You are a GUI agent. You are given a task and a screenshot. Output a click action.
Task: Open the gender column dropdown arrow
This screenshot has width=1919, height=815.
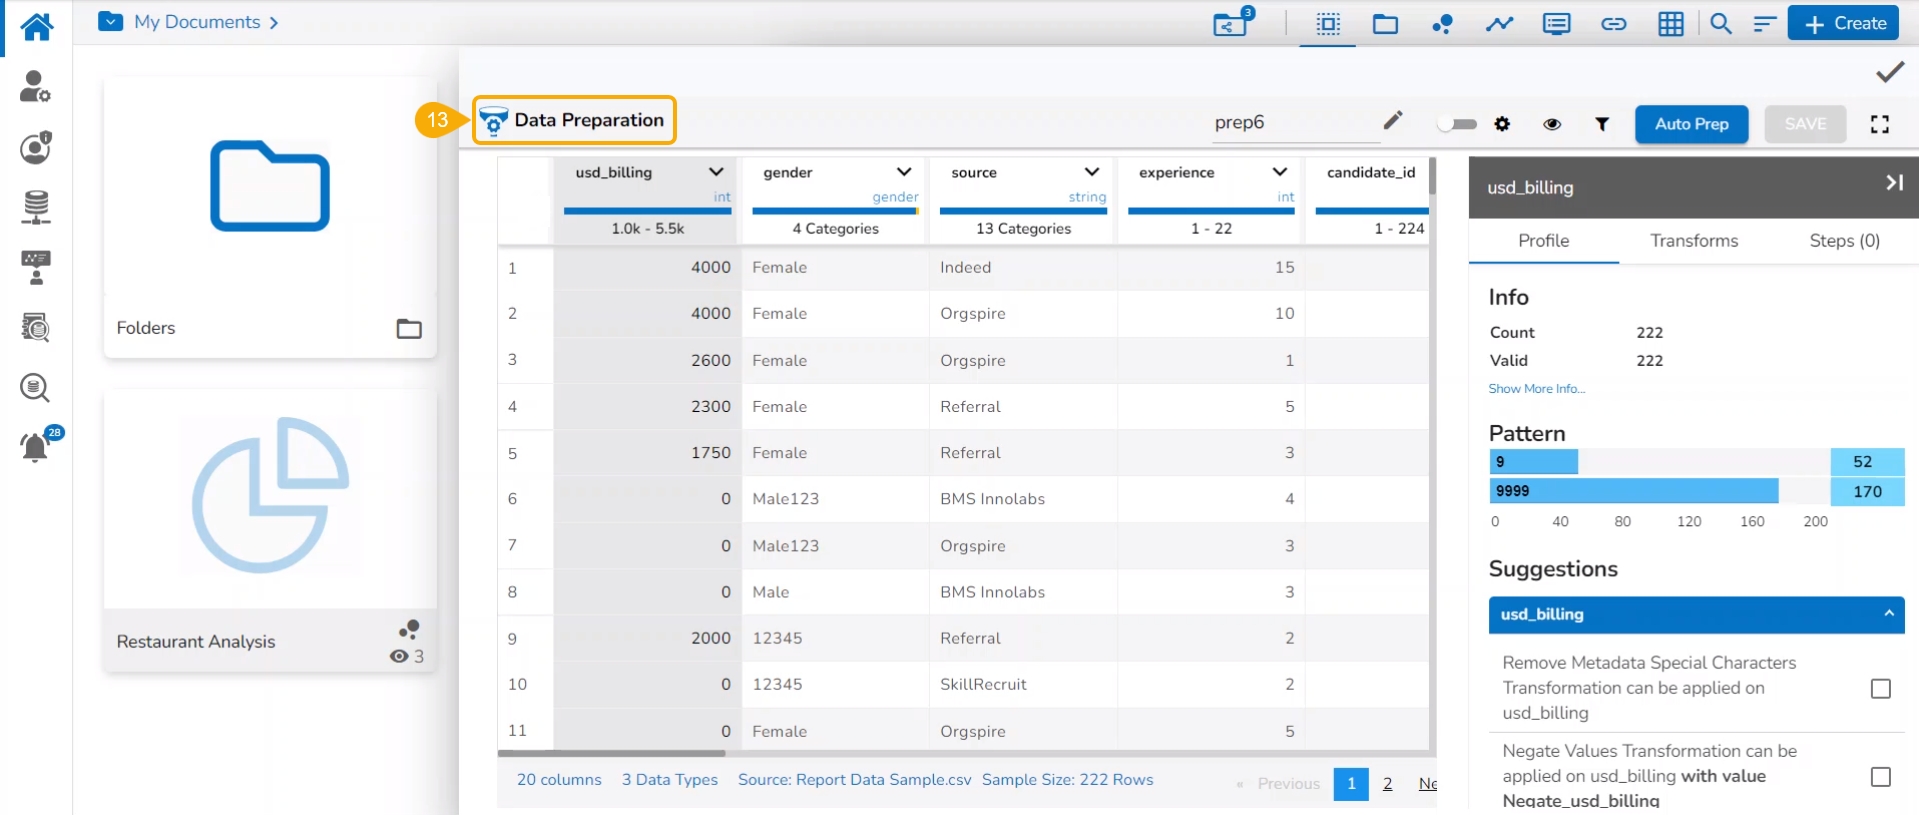coord(904,172)
